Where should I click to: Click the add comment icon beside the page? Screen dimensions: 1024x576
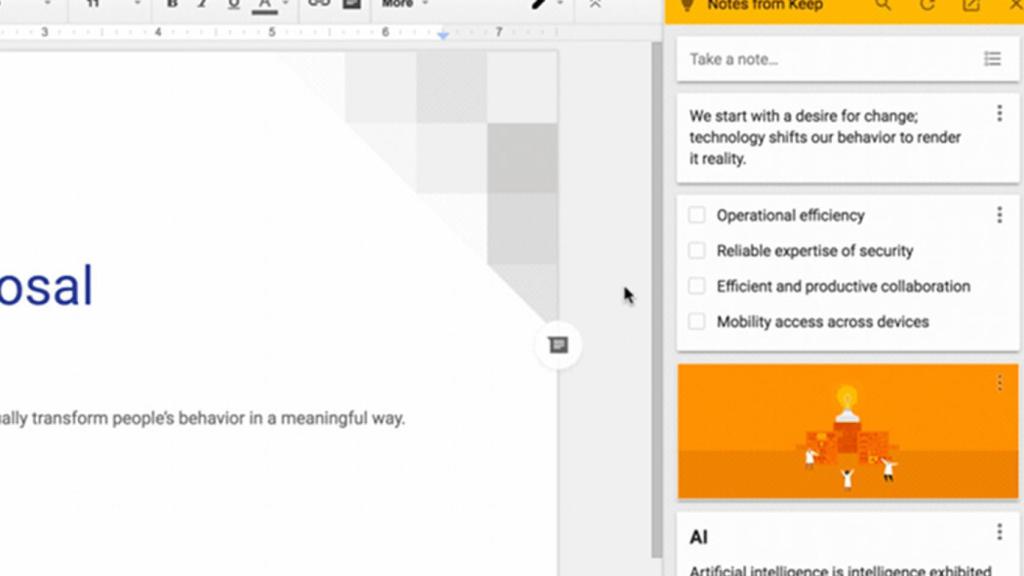point(558,345)
